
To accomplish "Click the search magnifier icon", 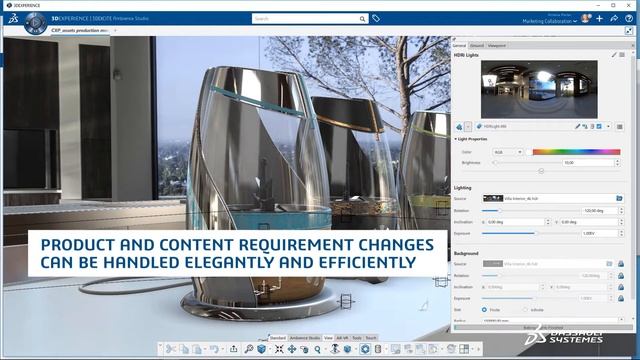I will pyautogui.click(x=362, y=19).
